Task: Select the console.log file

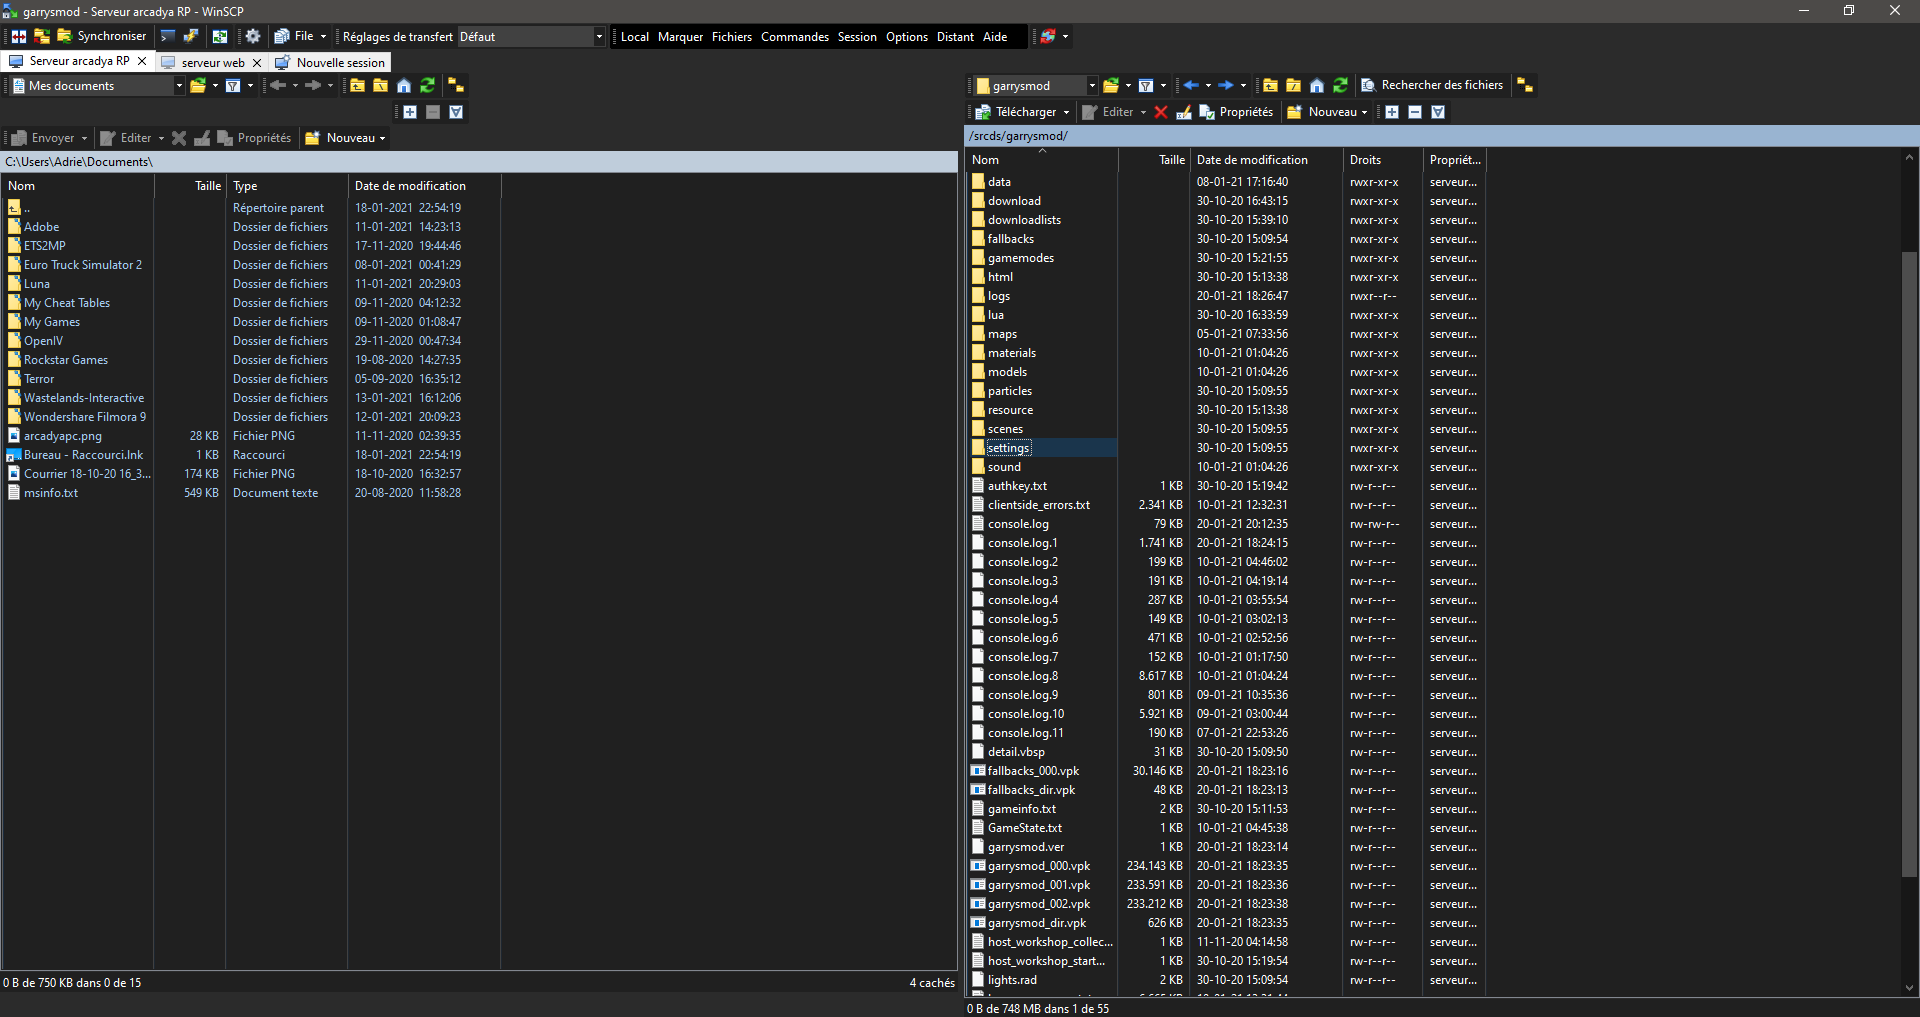Action: click(1018, 524)
